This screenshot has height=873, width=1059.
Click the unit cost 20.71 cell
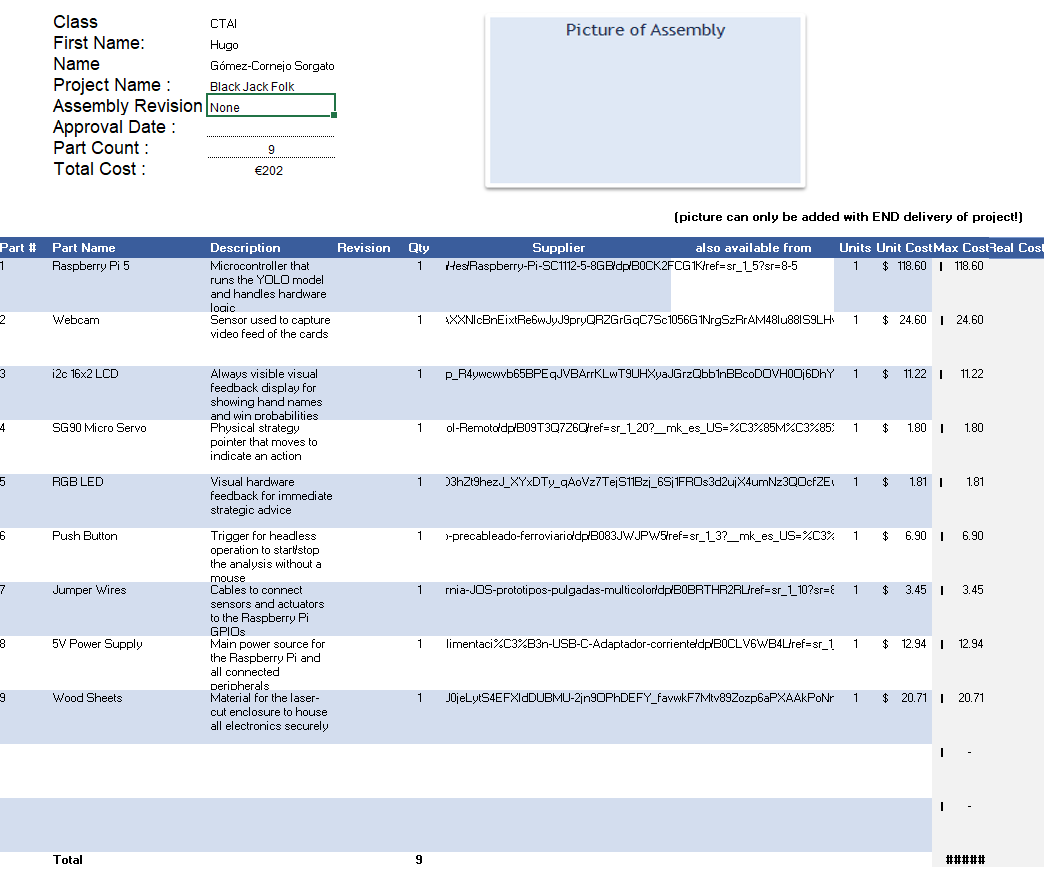tap(904, 698)
